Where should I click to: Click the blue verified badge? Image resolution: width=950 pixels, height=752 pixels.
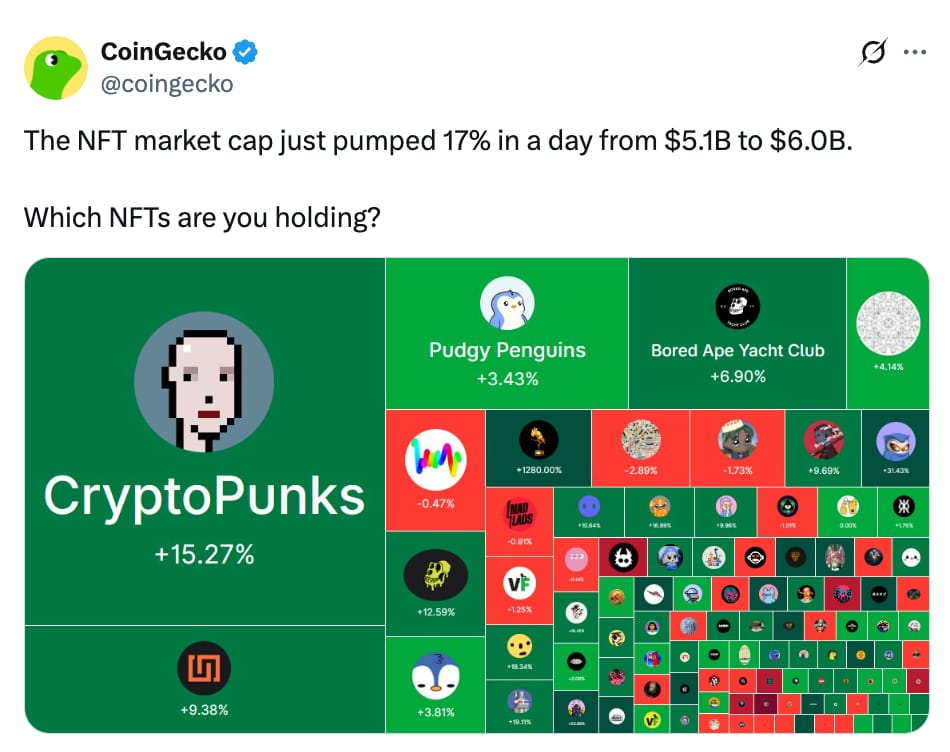pyautogui.click(x=245, y=52)
